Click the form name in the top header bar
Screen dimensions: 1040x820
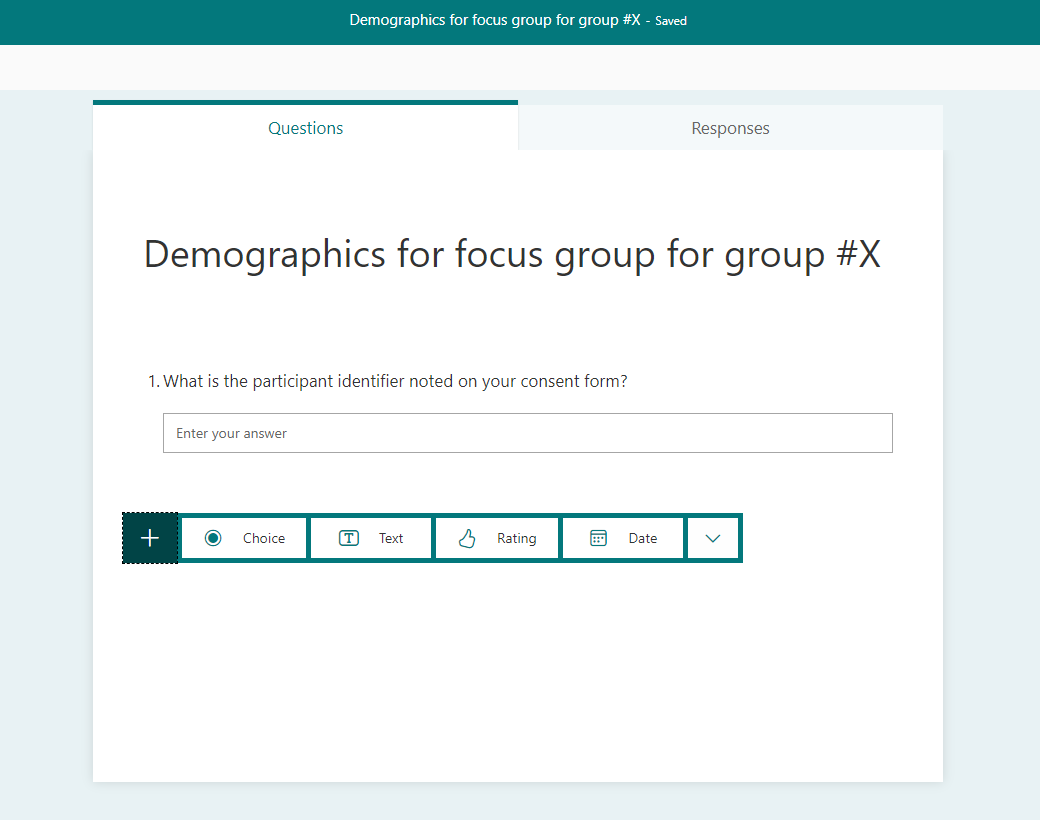[x=494, y=20]
